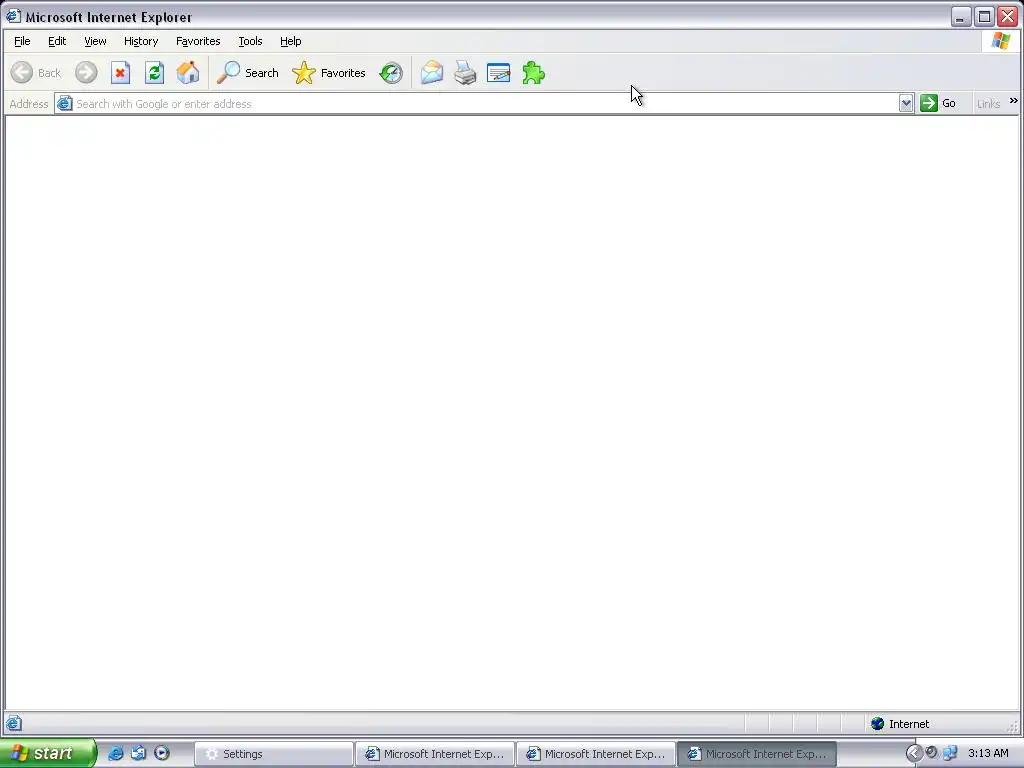Click the status bar page icon
The image size is (1024, 768).
14,723
